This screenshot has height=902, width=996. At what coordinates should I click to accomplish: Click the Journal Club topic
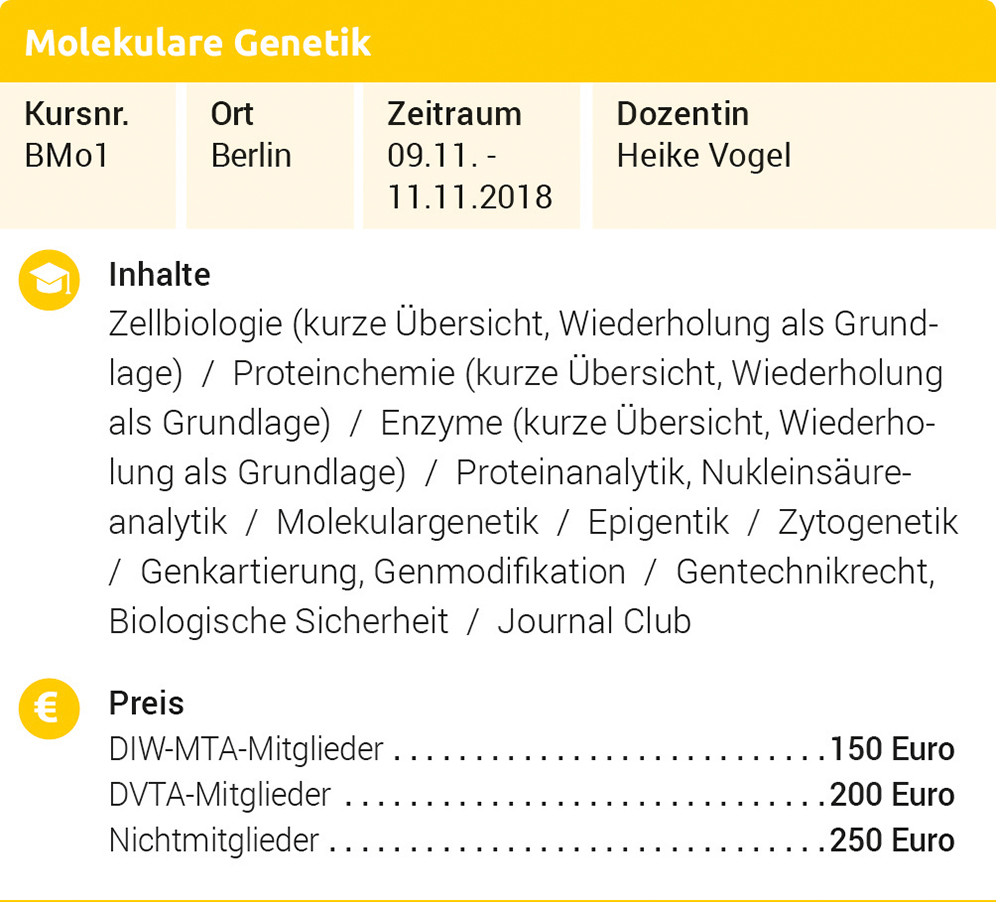click(x=594, y=621)
